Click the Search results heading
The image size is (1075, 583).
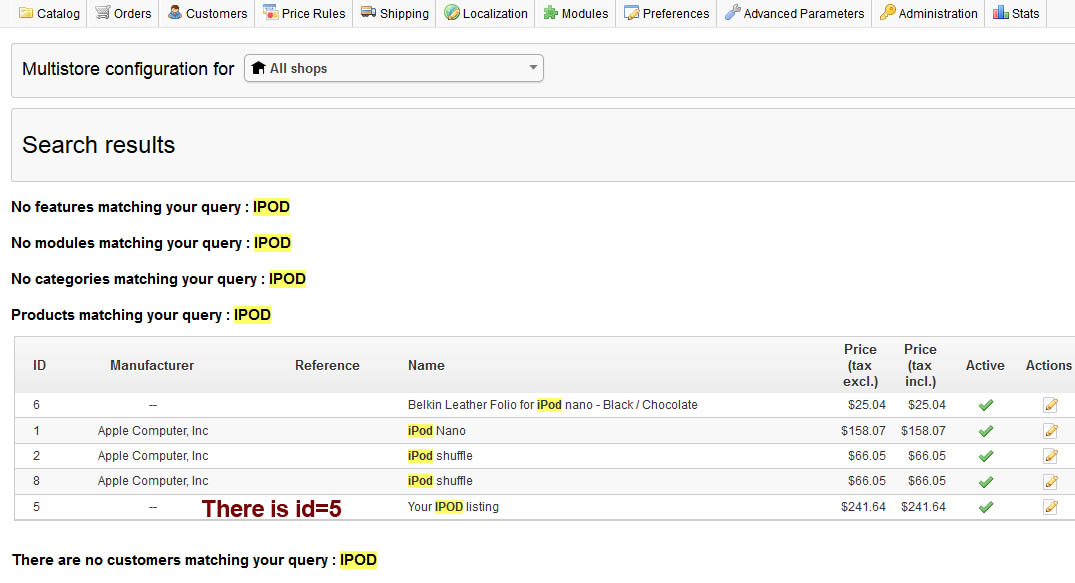(x=99, y=145)
